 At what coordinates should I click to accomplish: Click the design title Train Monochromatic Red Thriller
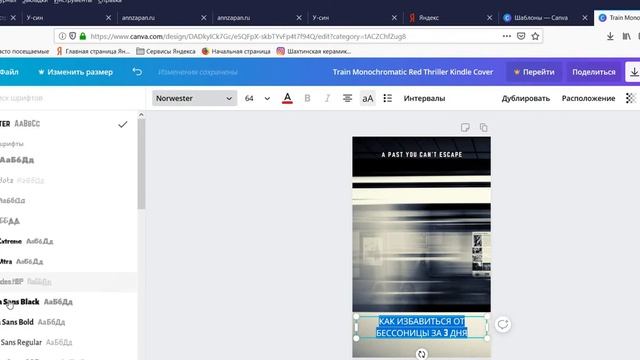413,72
